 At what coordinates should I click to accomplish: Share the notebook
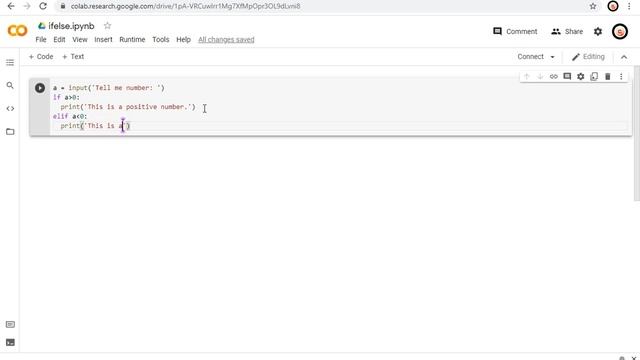coord(567,31)
